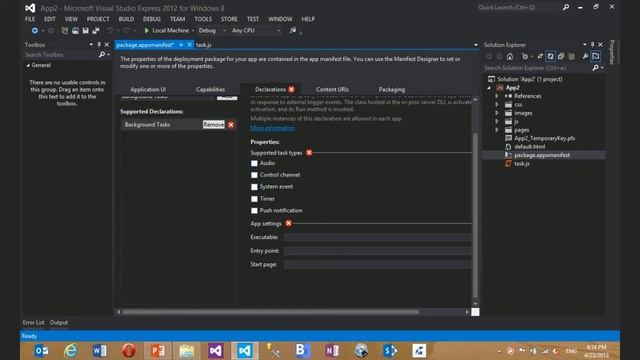Viewport: 640px width, 360px height.
Task: Pin the Solution Explorer panel
Action: point(593,44)
